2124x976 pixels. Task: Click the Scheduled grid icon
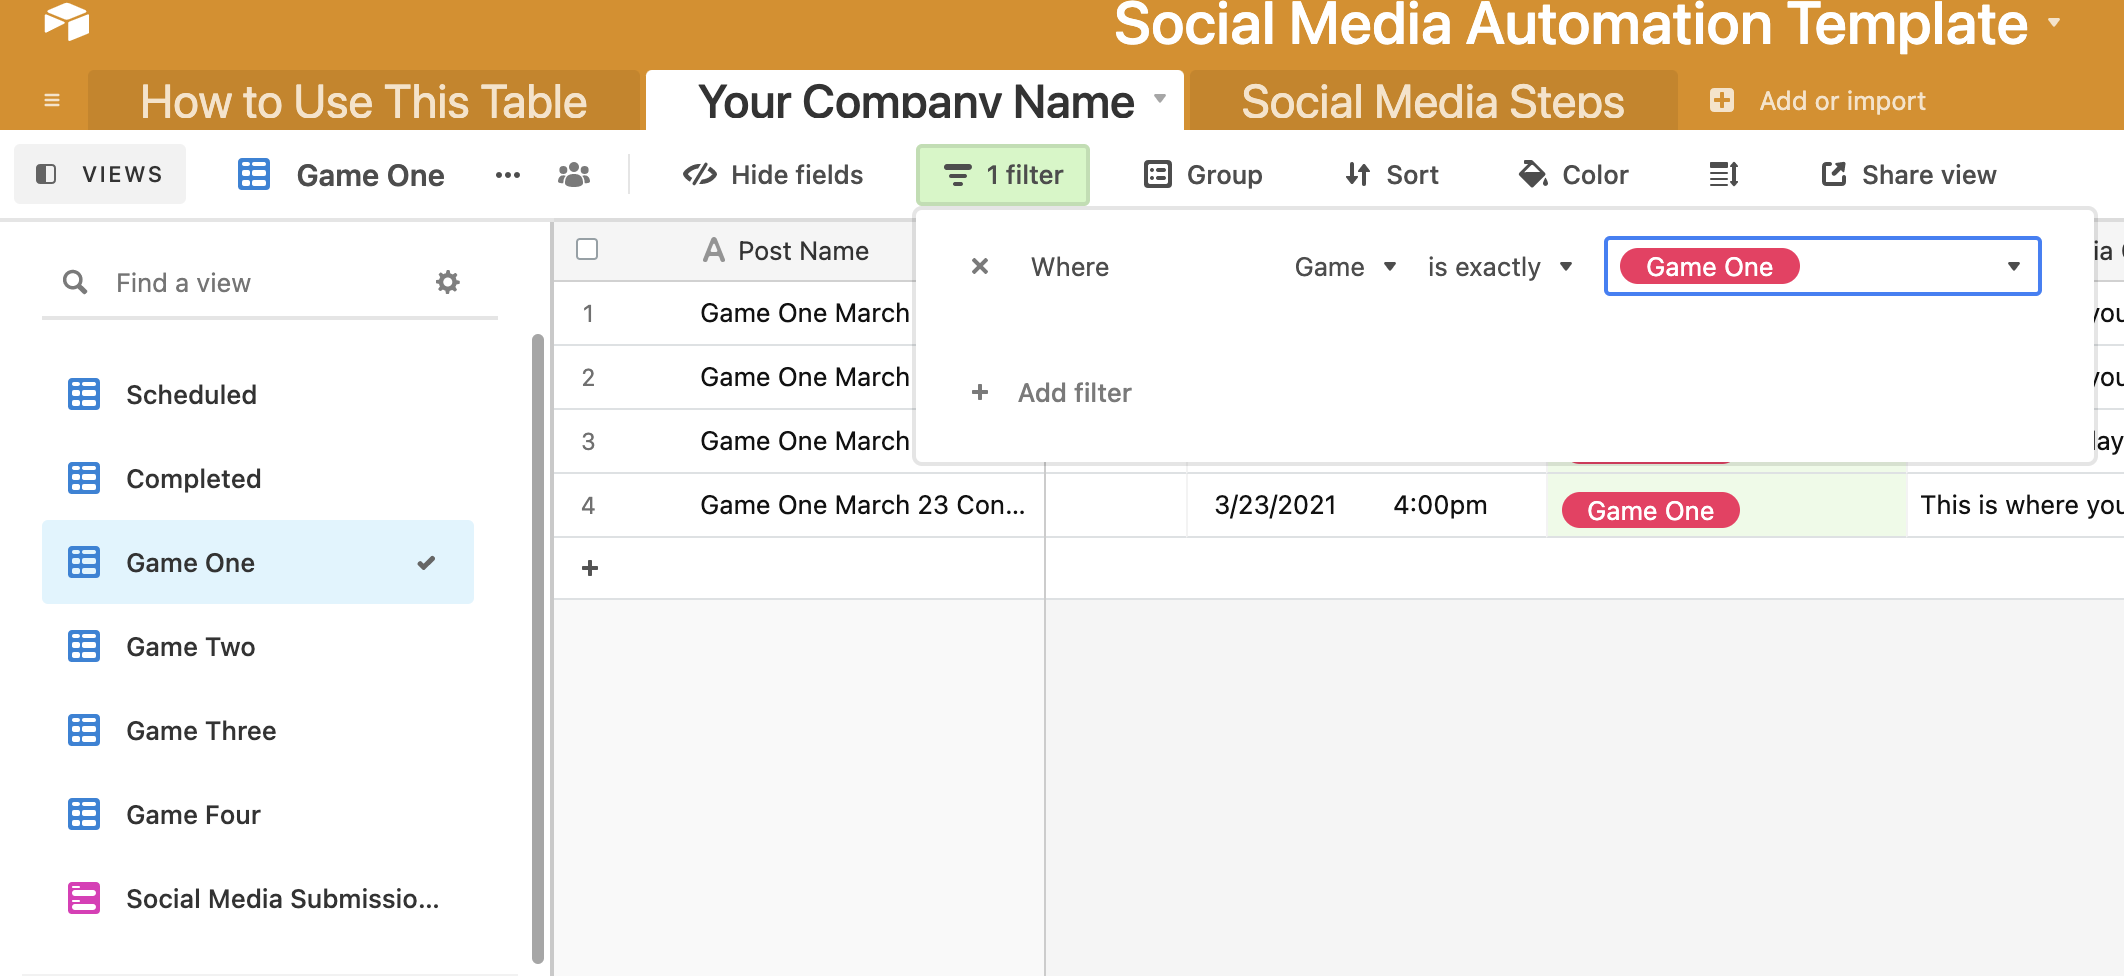(x=84, y=394)
